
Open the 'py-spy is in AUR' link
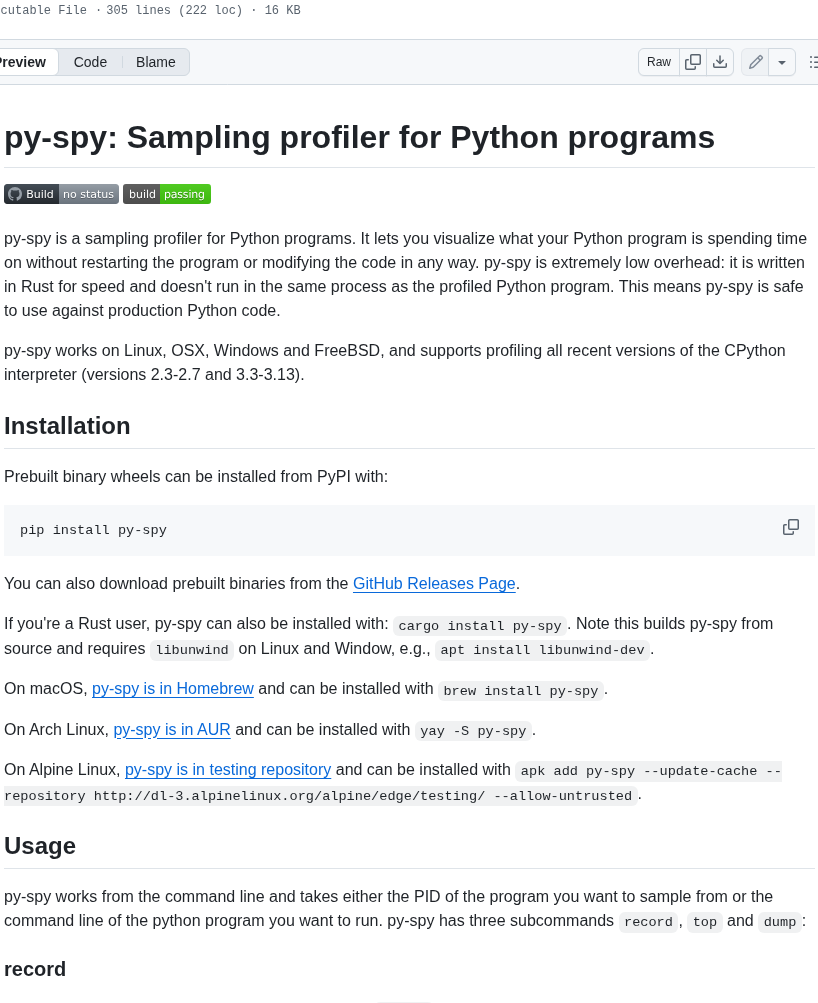pyautogui.click(x=171, y=729)
